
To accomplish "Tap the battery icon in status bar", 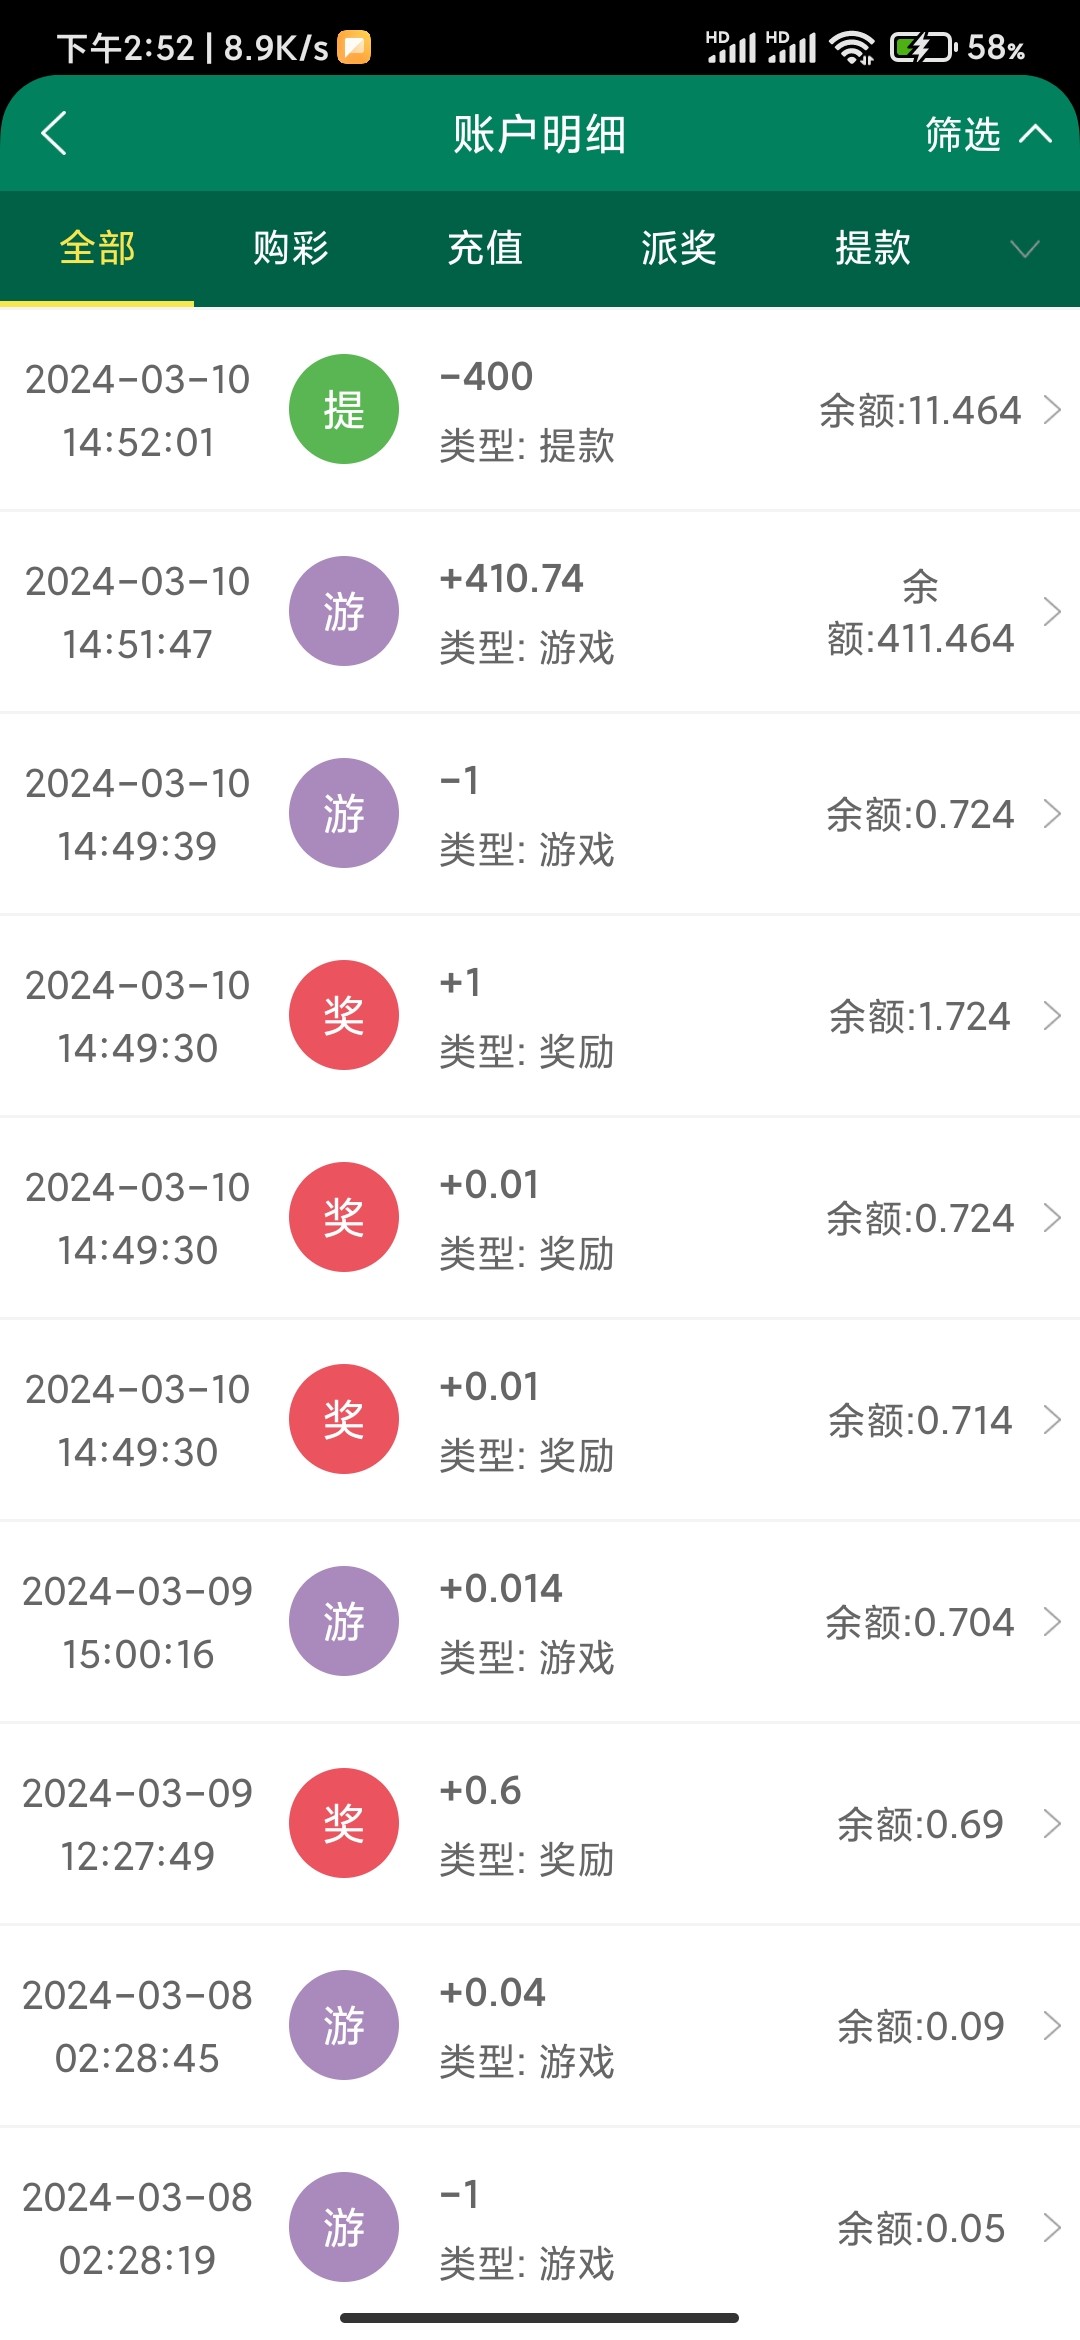I will [922, 47].
